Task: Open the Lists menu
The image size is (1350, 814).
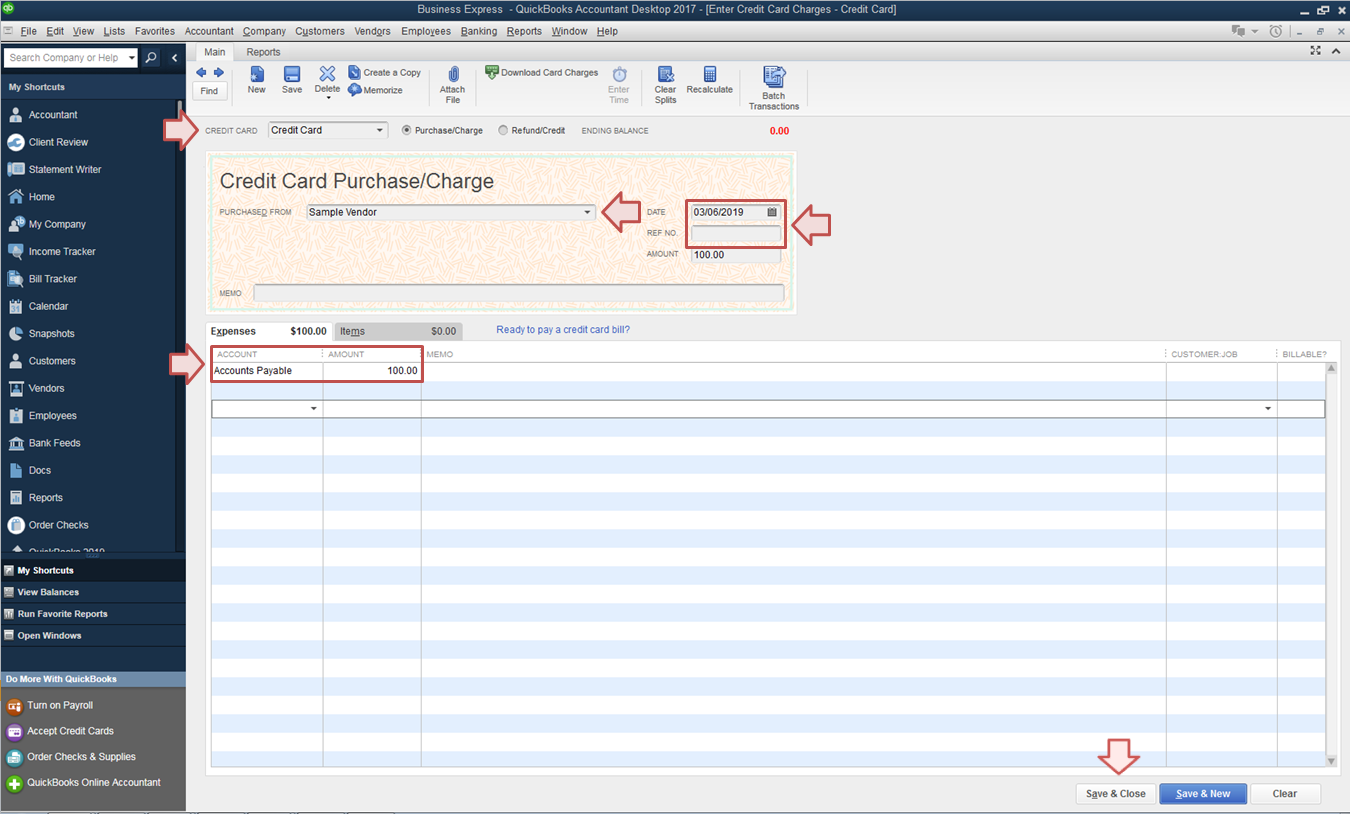Action: click(x=114, y=31)
